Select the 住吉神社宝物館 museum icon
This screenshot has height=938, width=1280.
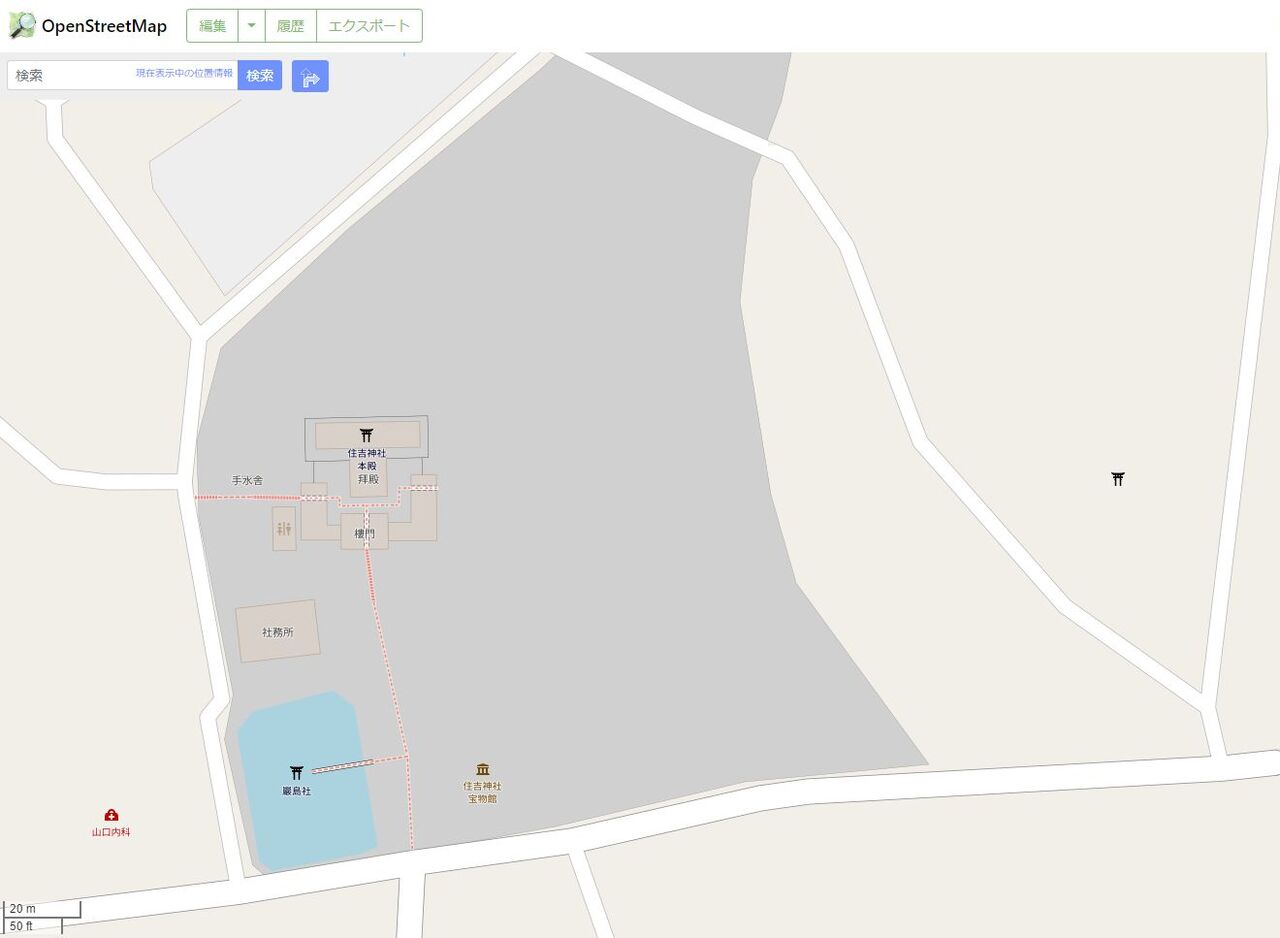(x=483, y=769)
